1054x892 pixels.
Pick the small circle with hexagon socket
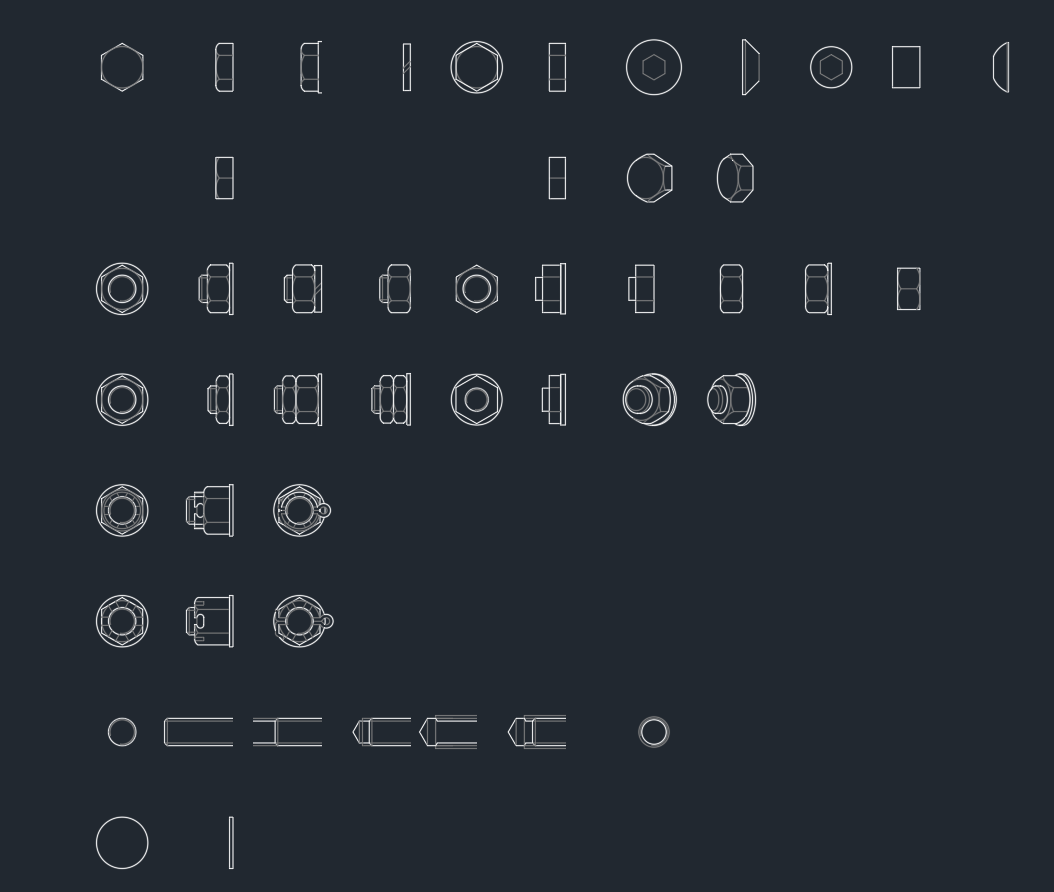pos(831,67)
